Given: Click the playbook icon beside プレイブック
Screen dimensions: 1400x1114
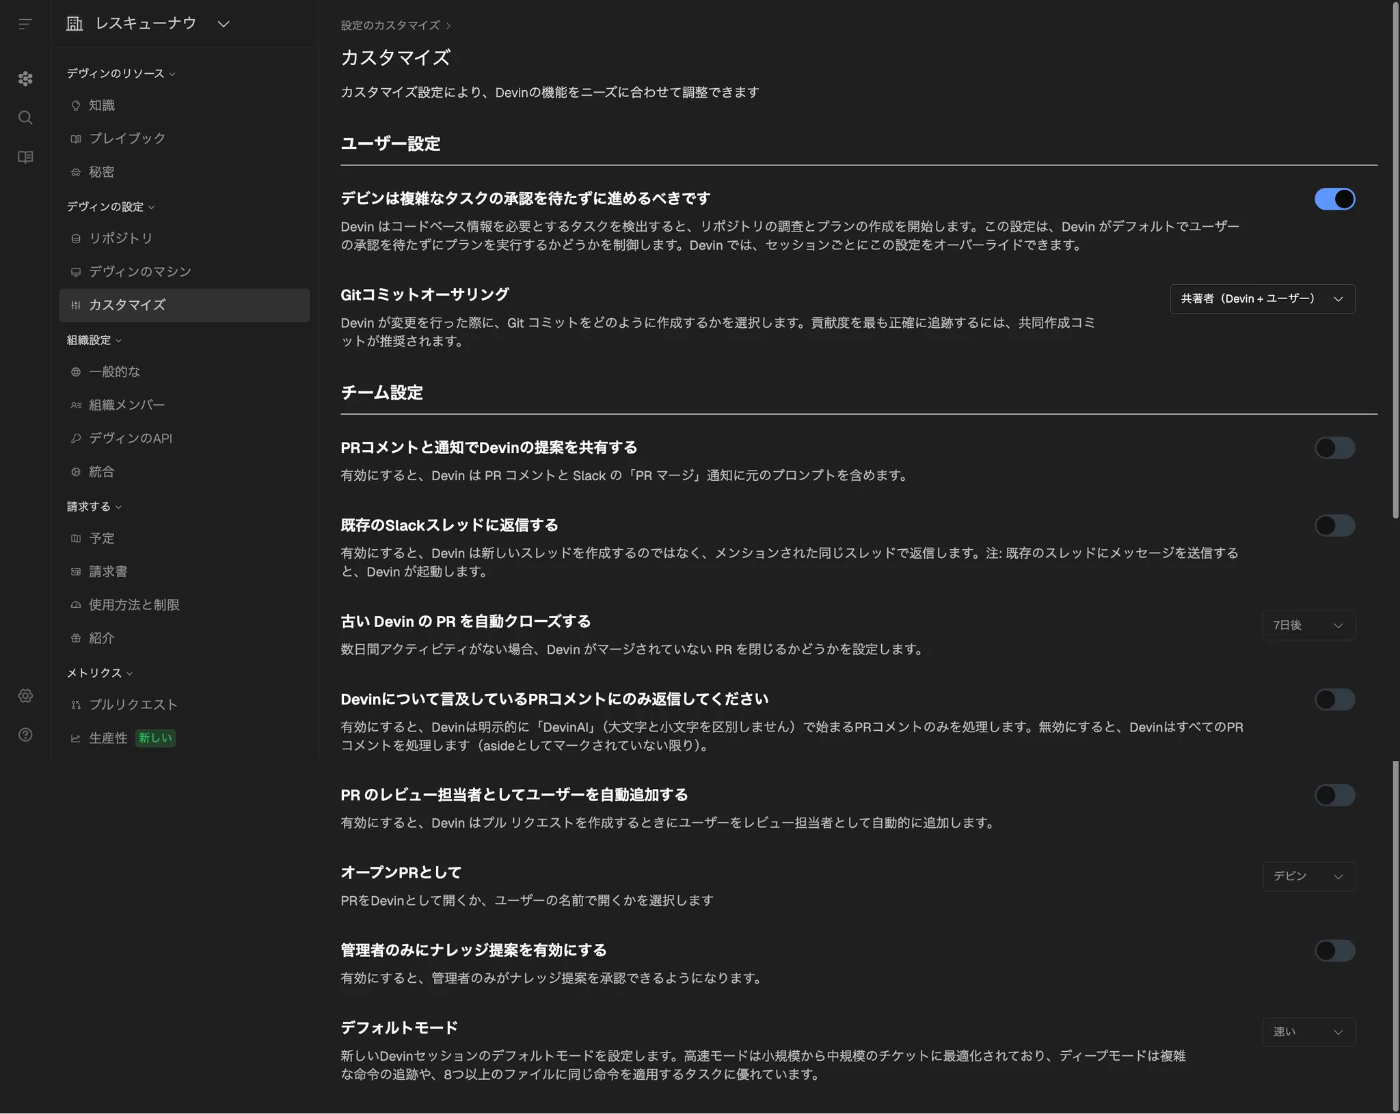Looking at the screenshot, I should [x=76, y=138].
